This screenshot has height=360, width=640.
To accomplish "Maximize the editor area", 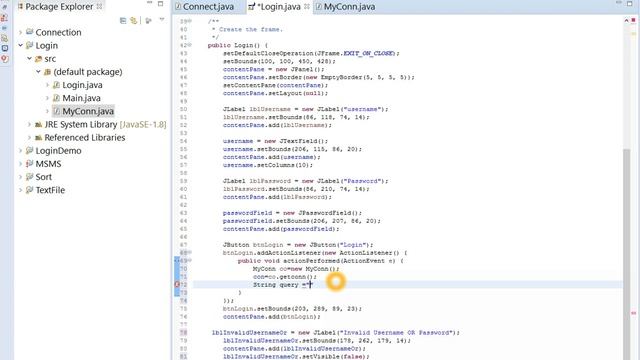I will pos(629,4).
